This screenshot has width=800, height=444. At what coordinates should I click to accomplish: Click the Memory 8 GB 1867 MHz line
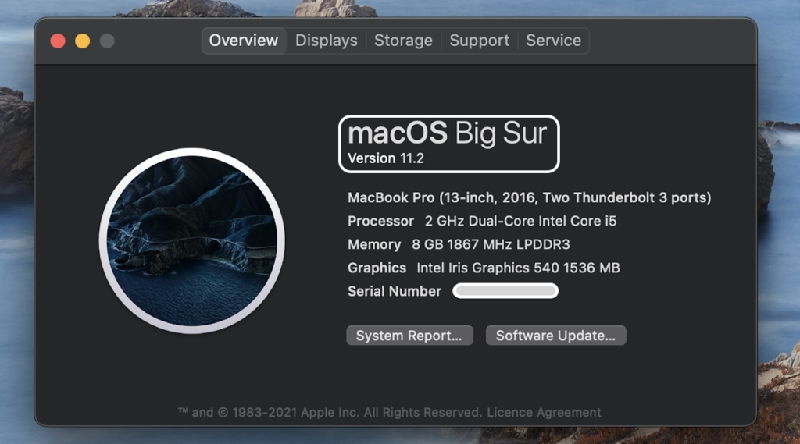tap(459, 244)
